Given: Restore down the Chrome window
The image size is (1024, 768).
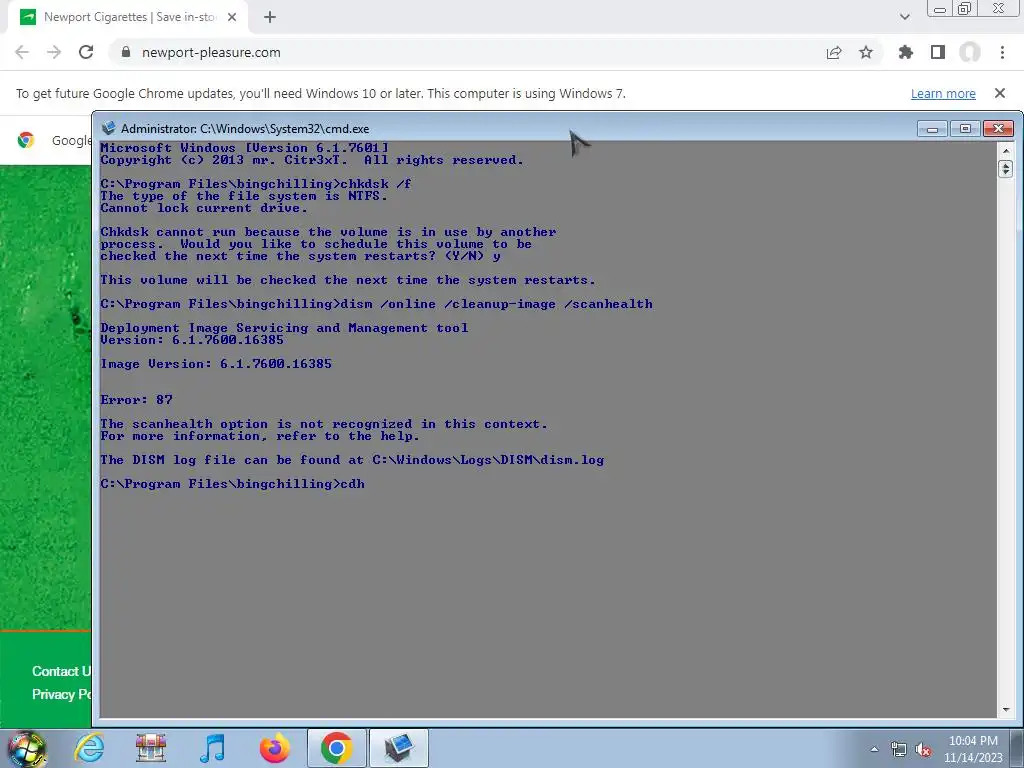Looking at the screenshot, I should click(x=965, y=8).
